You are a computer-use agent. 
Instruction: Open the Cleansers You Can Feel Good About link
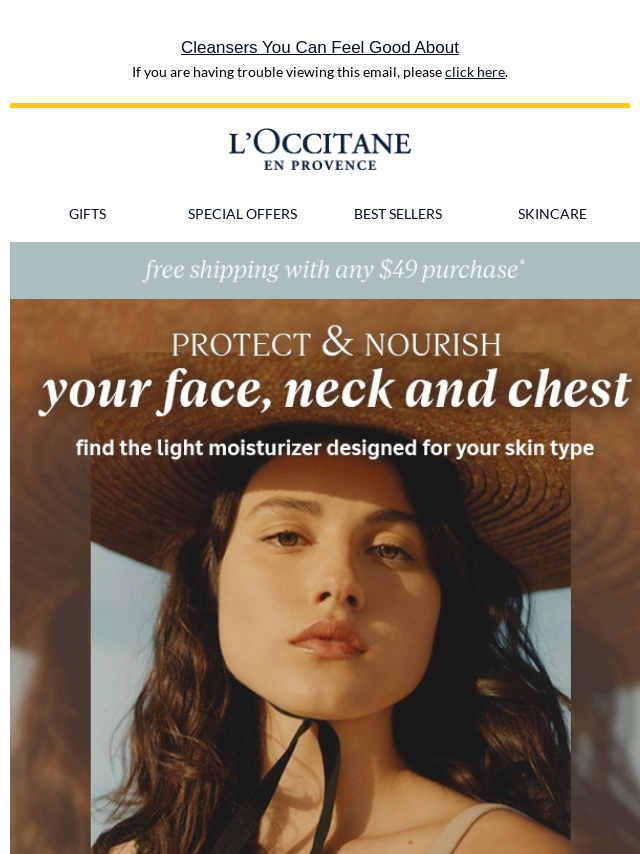[x=320, y=47]
